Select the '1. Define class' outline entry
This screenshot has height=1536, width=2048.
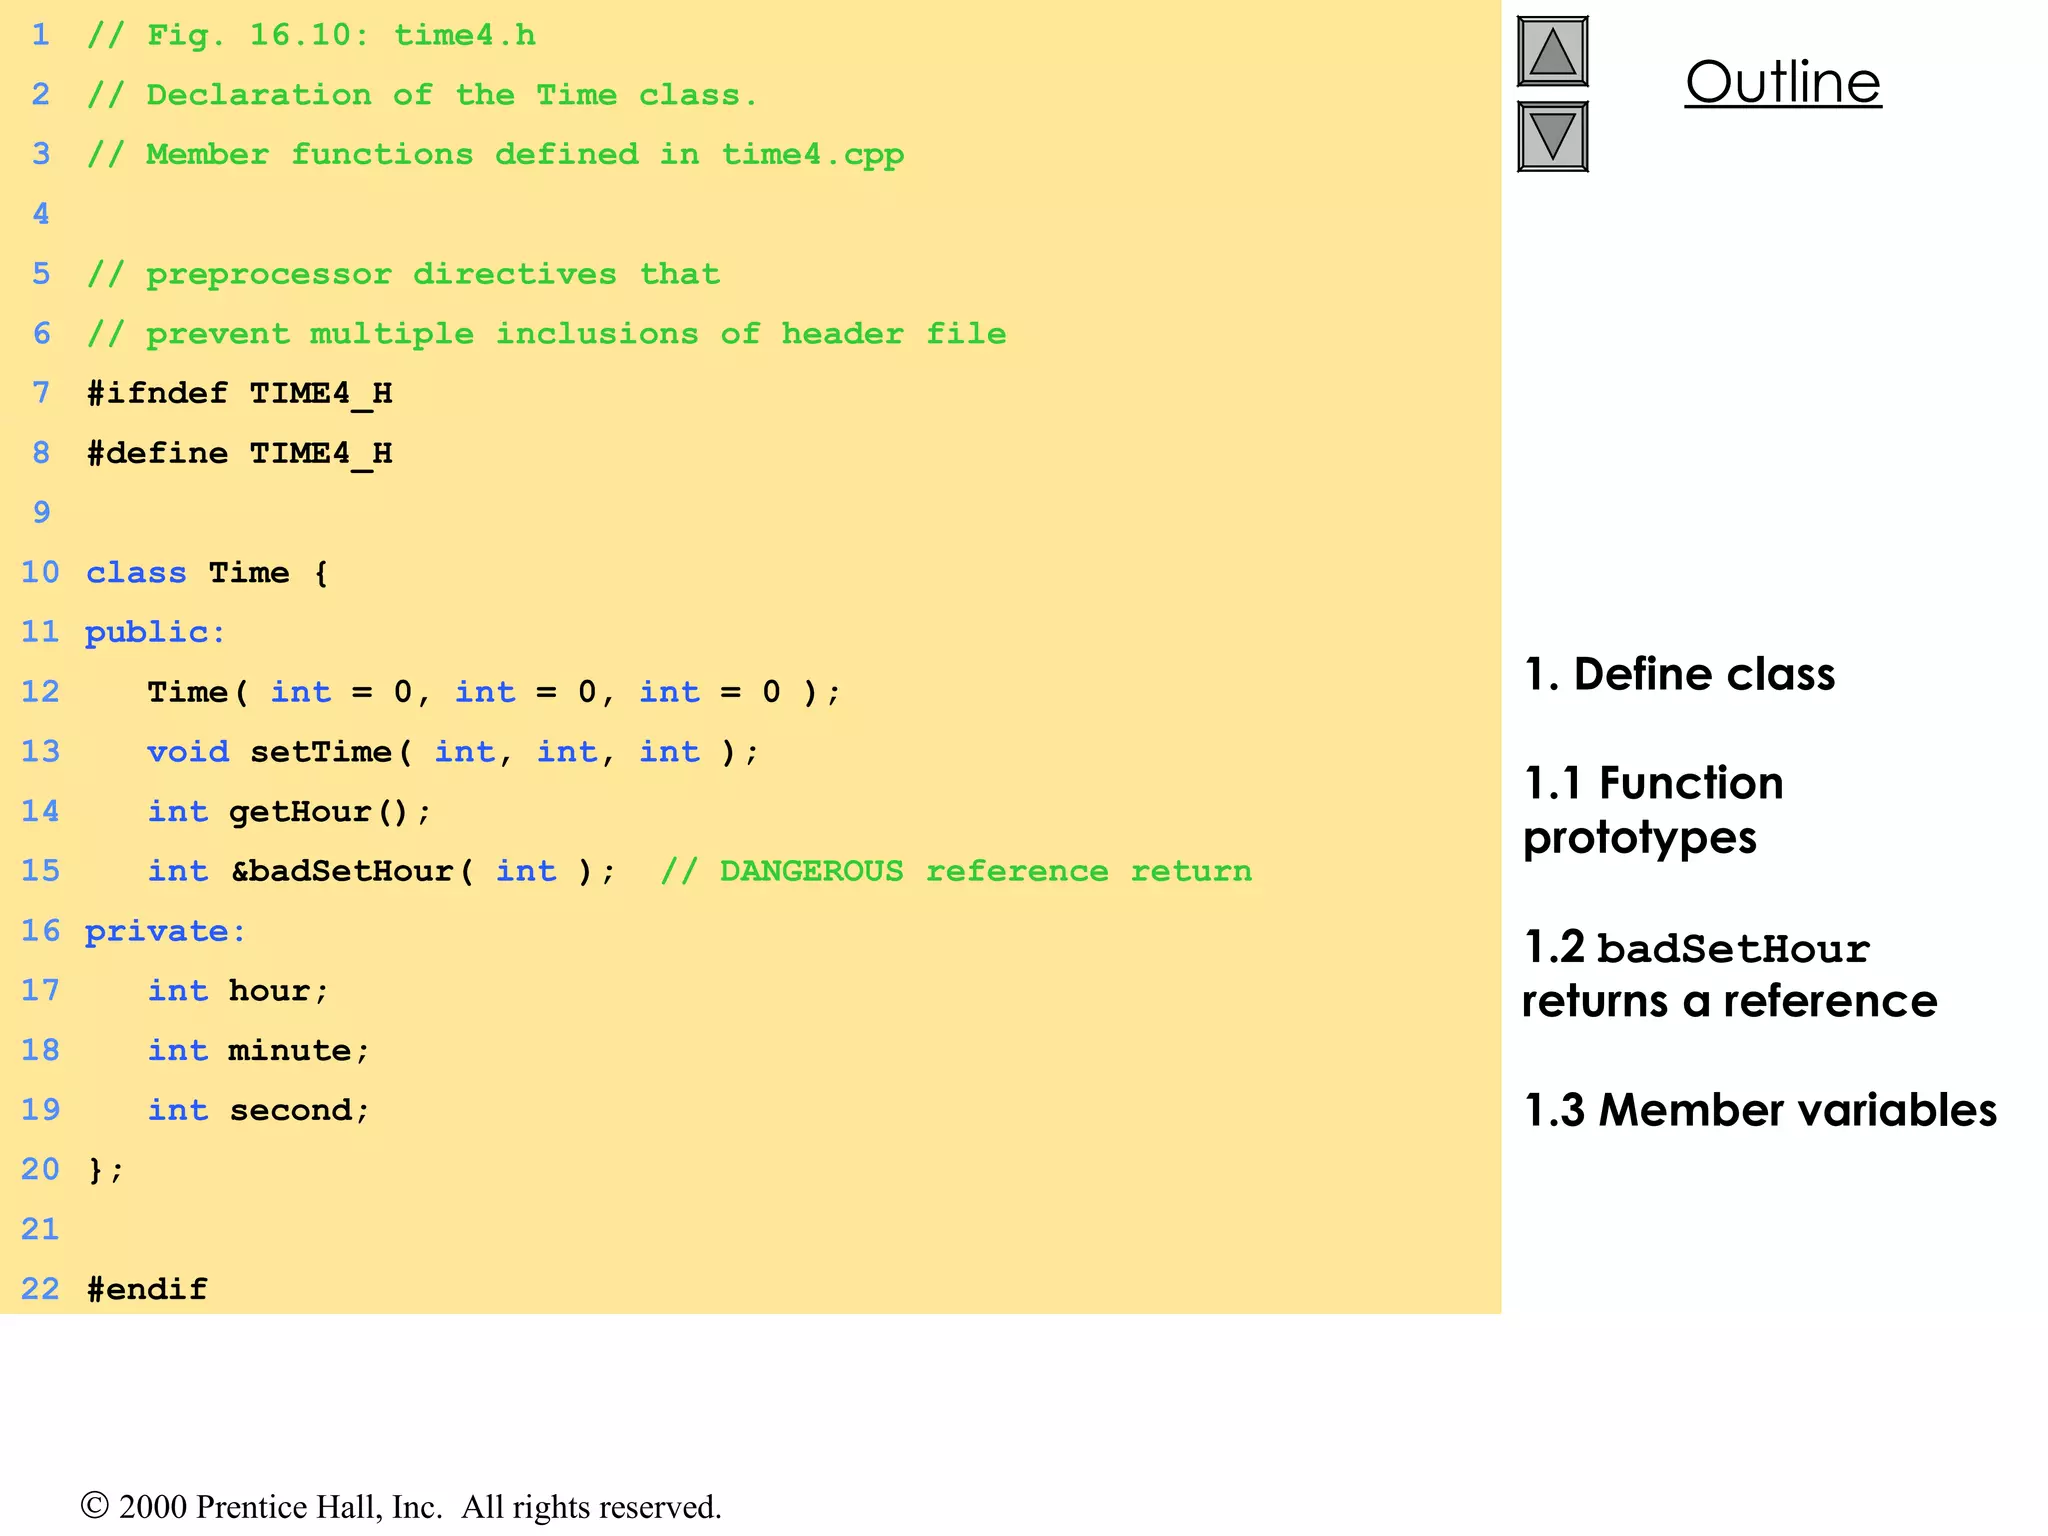pyautogui.click(x=1679, y=674)
